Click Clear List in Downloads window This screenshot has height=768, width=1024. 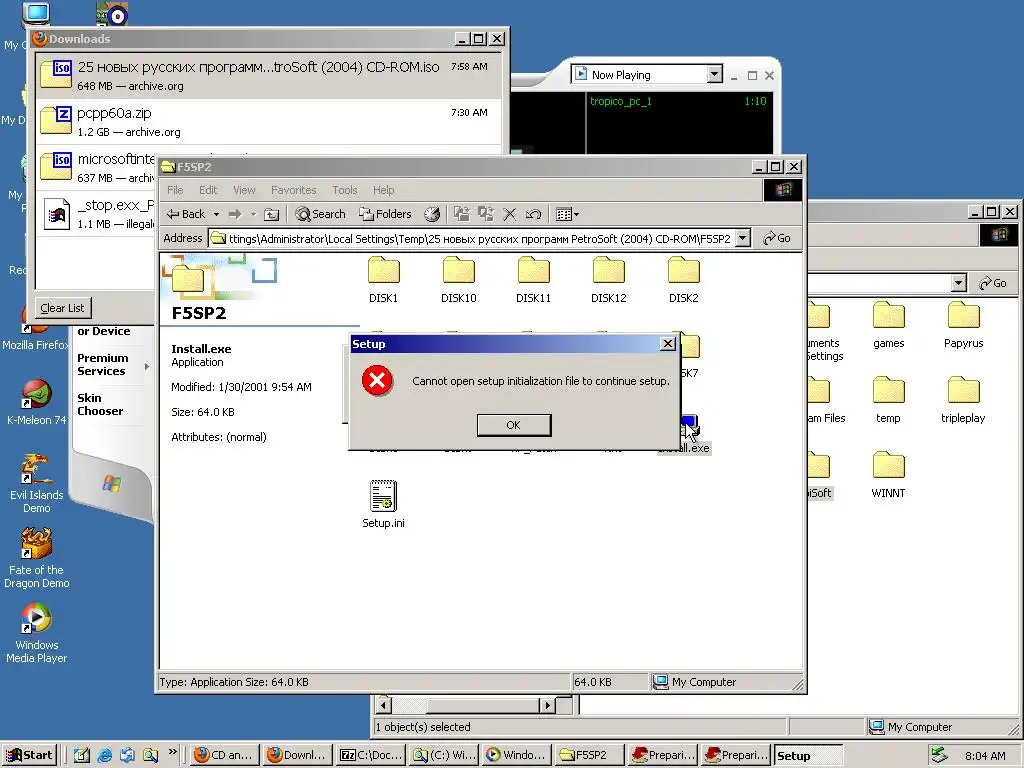(x=62, y=308)
